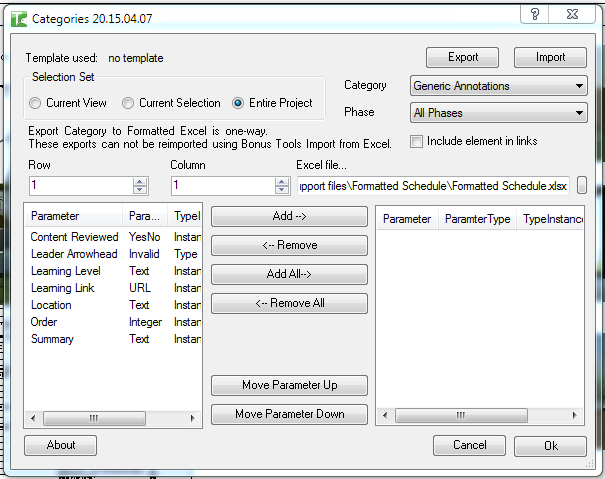This screenshot has width=605, height=479.
Task: Click right list scrollbar's left arrow
Action: point(385,415)
